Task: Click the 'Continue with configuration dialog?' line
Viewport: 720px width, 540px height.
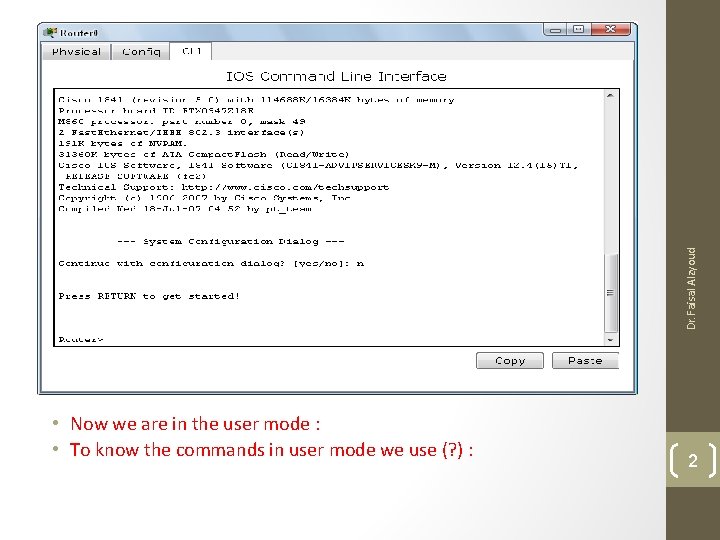Action: 211,264
